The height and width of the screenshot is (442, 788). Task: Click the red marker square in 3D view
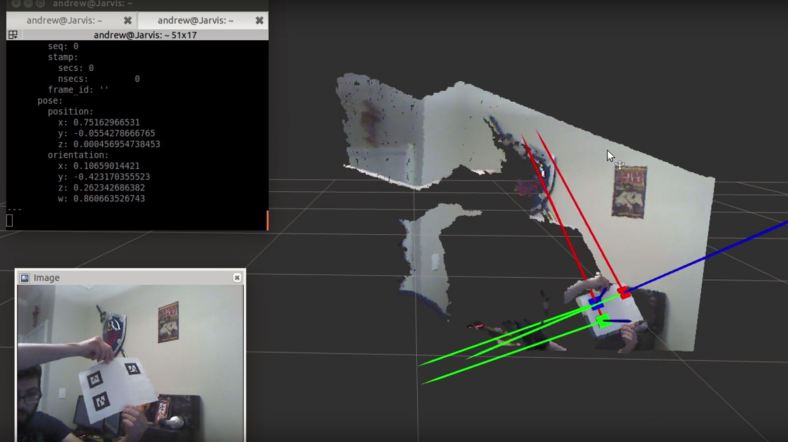click(624, 292)
